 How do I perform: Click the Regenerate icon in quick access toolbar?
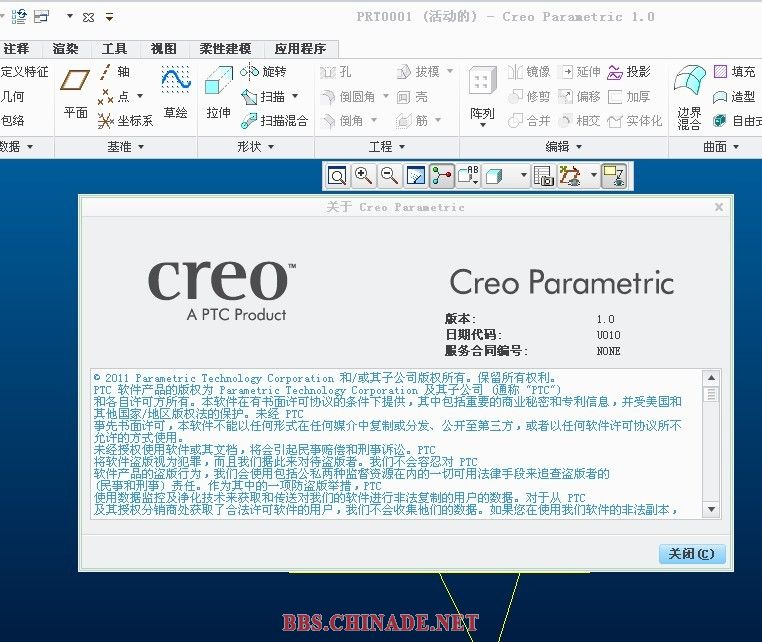[19, 17]
